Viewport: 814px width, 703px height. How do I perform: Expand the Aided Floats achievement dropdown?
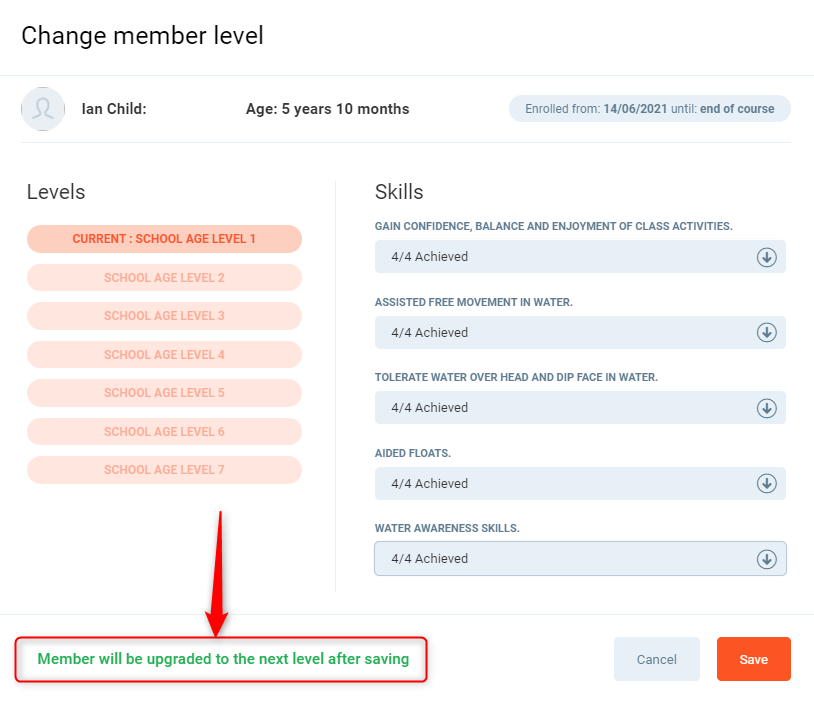pyautogui.click(x=565, y=483)
